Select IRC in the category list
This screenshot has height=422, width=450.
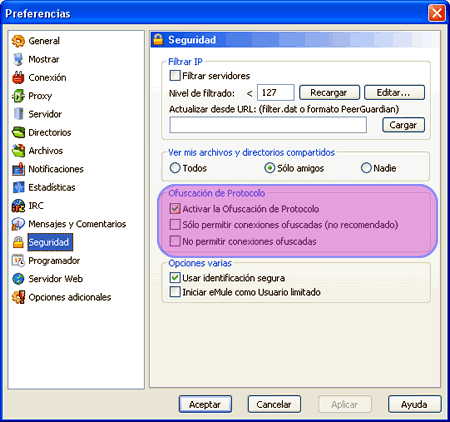tap(36, 206)
